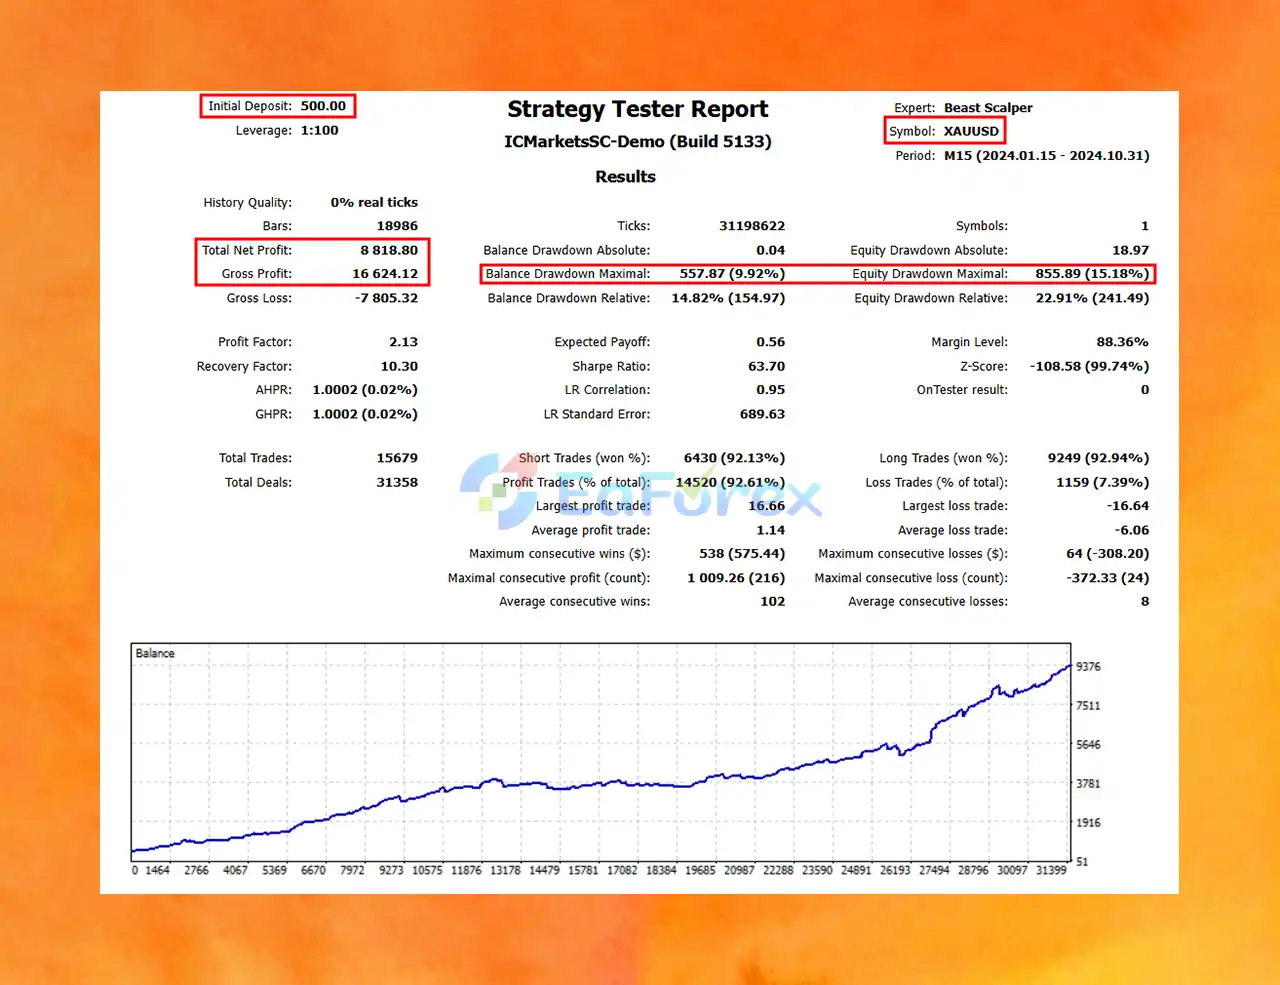Click Average profit trade value 1.14
The image size is (1280, 985).
tap(770, 530)
